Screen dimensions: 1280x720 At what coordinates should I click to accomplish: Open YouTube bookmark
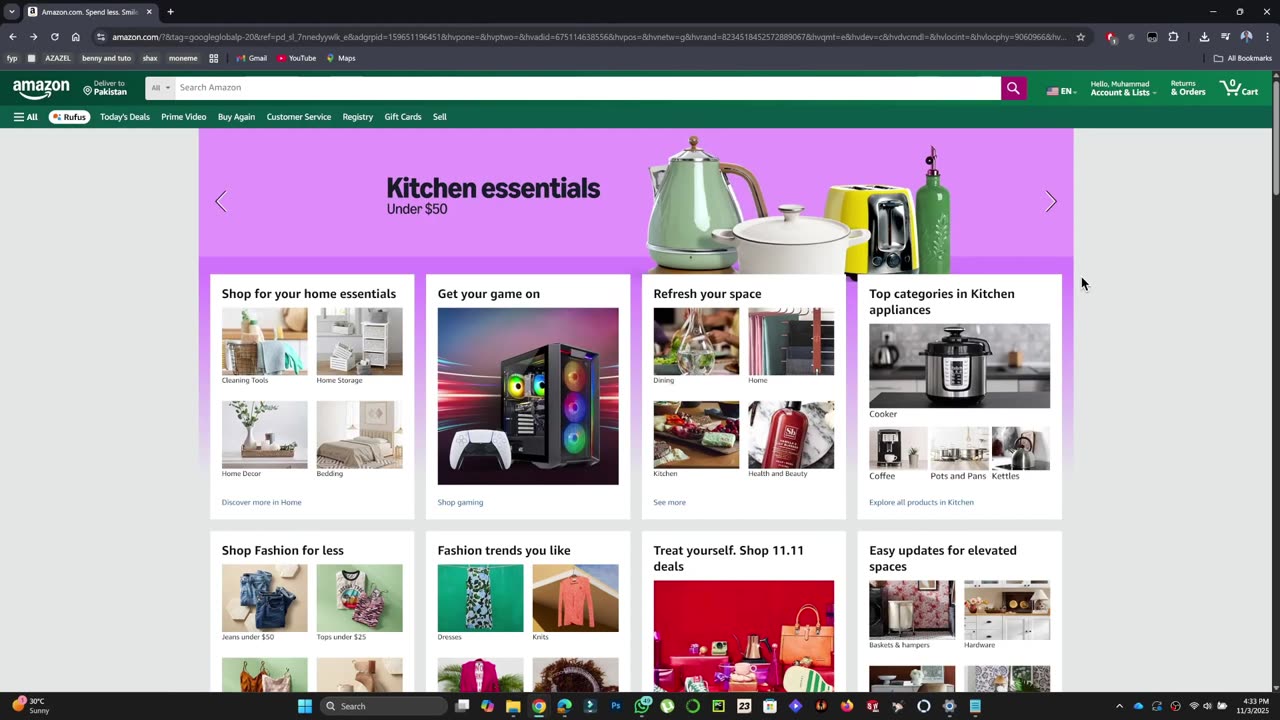tap(296, 58)
